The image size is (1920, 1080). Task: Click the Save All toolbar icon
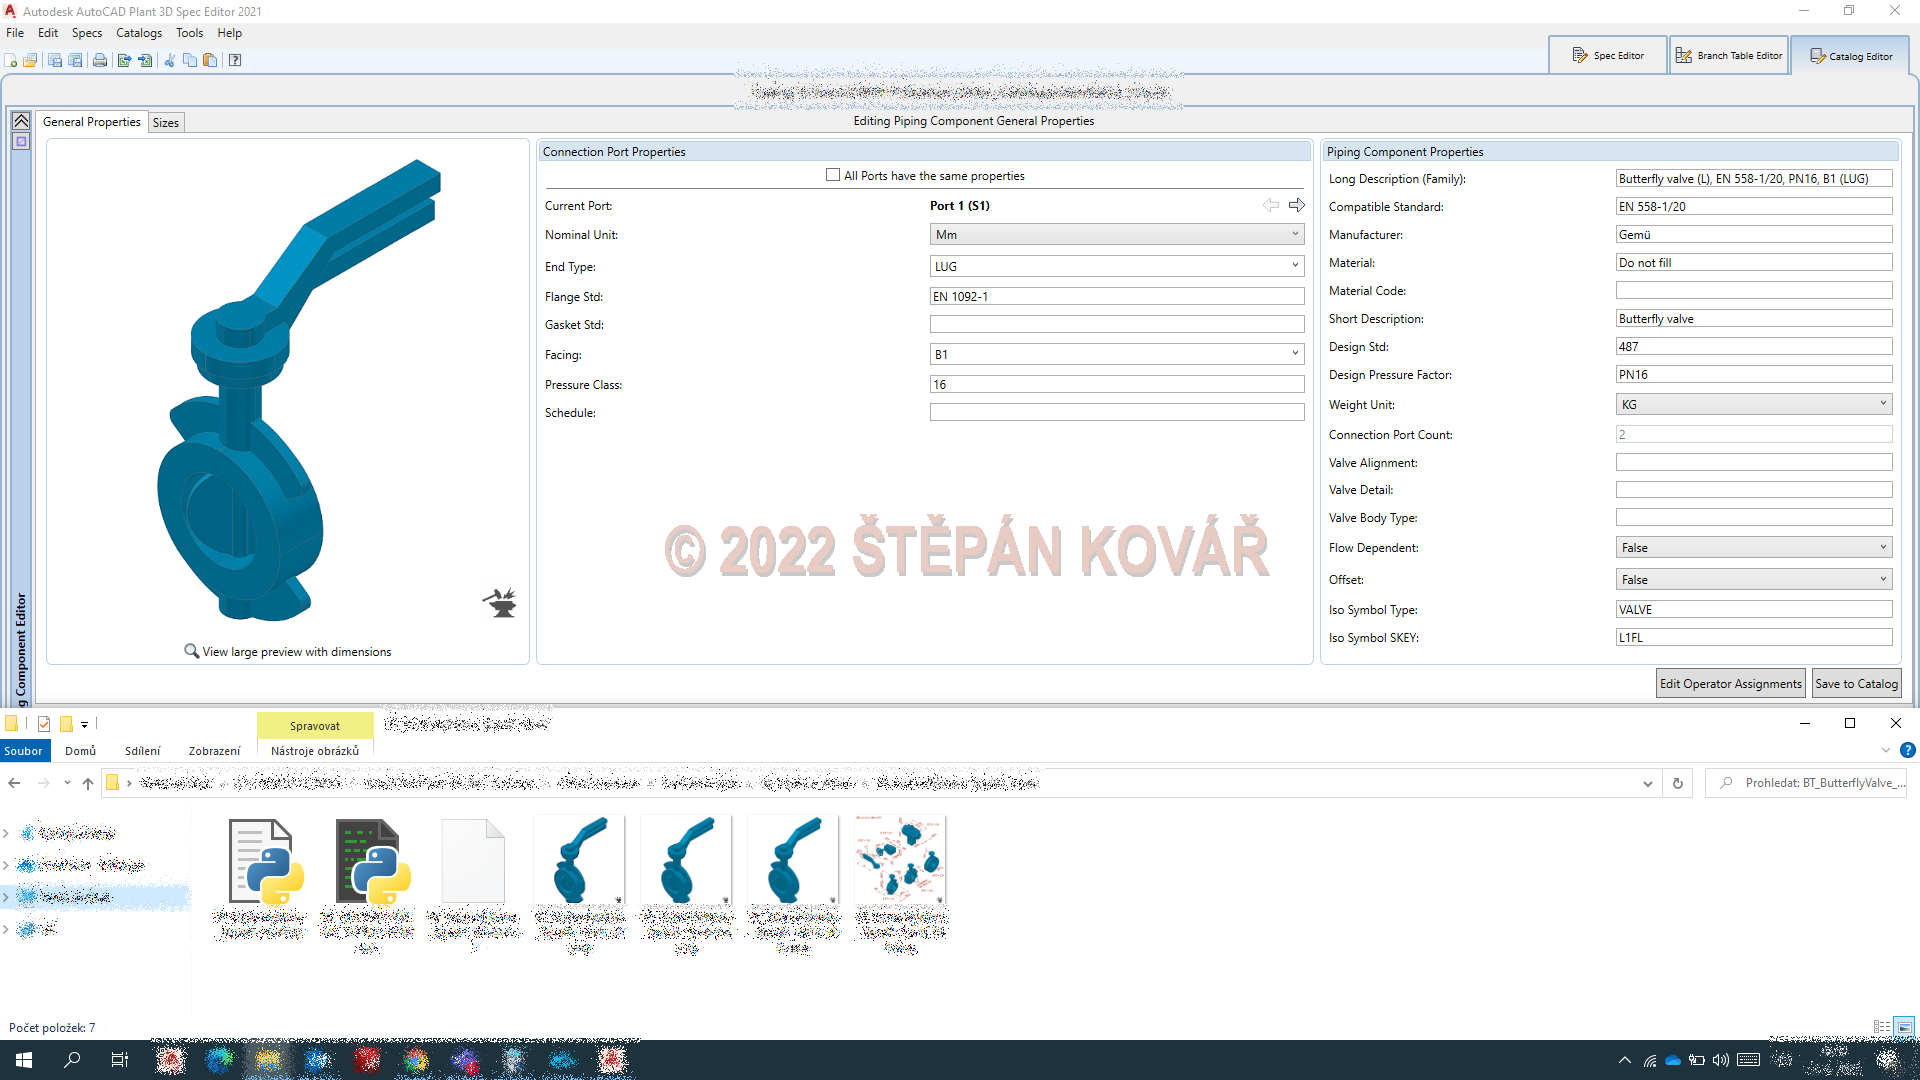click(x=75, y=60)
